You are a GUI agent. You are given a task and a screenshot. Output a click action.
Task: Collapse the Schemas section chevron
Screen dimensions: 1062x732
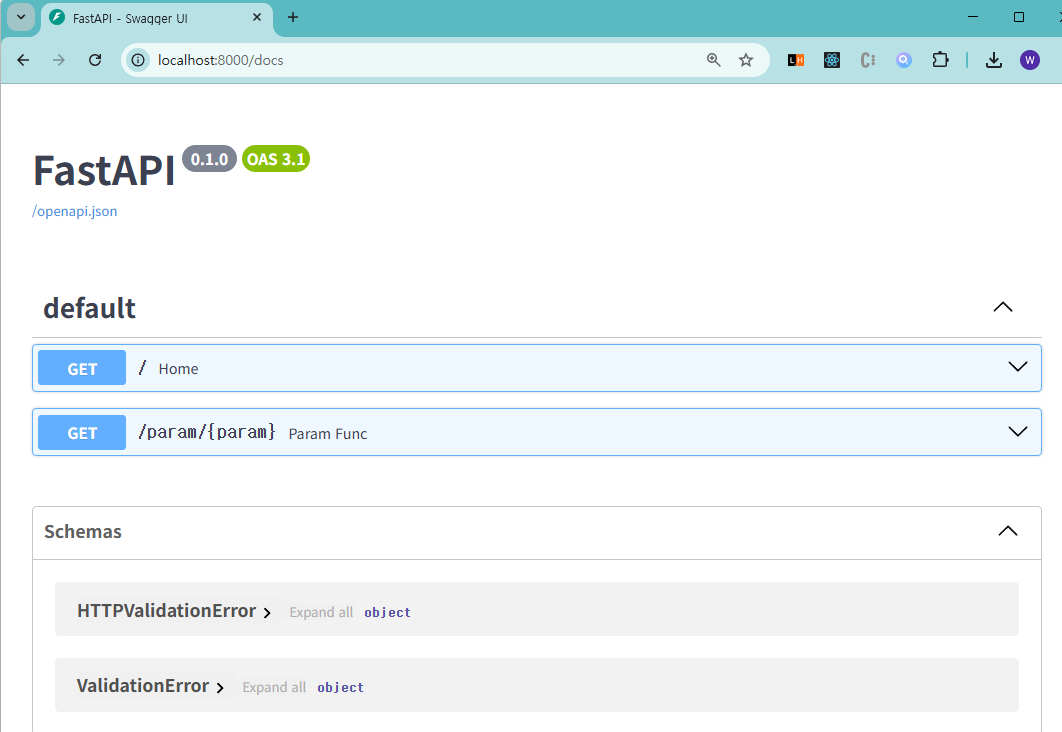1008,532
